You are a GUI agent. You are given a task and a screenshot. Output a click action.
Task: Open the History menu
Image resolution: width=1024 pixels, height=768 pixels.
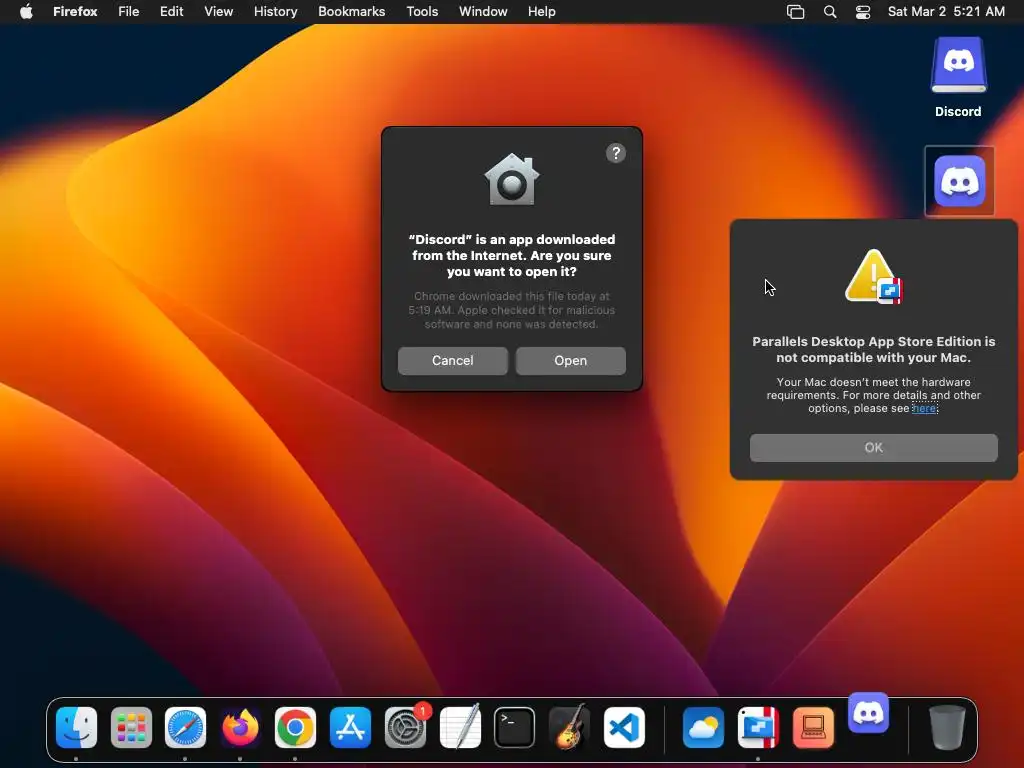[276, 11]
